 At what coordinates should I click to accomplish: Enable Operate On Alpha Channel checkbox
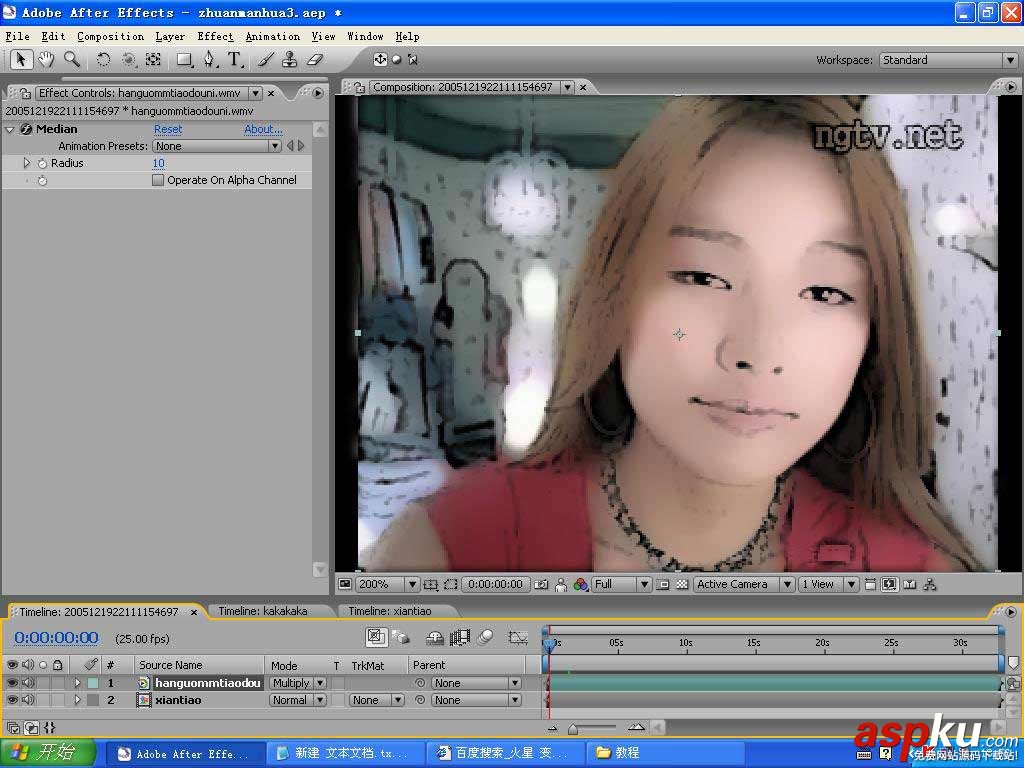click(x=158, y=180)
